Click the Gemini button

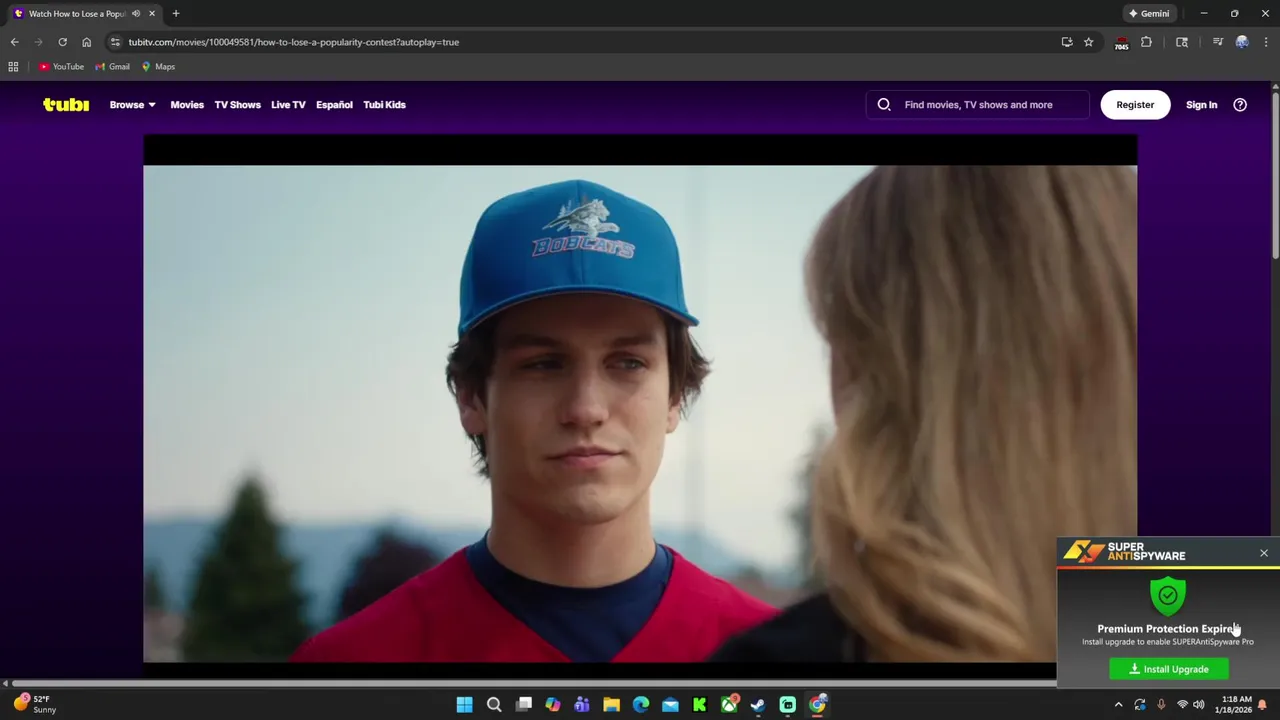[x=1149, y=14]
